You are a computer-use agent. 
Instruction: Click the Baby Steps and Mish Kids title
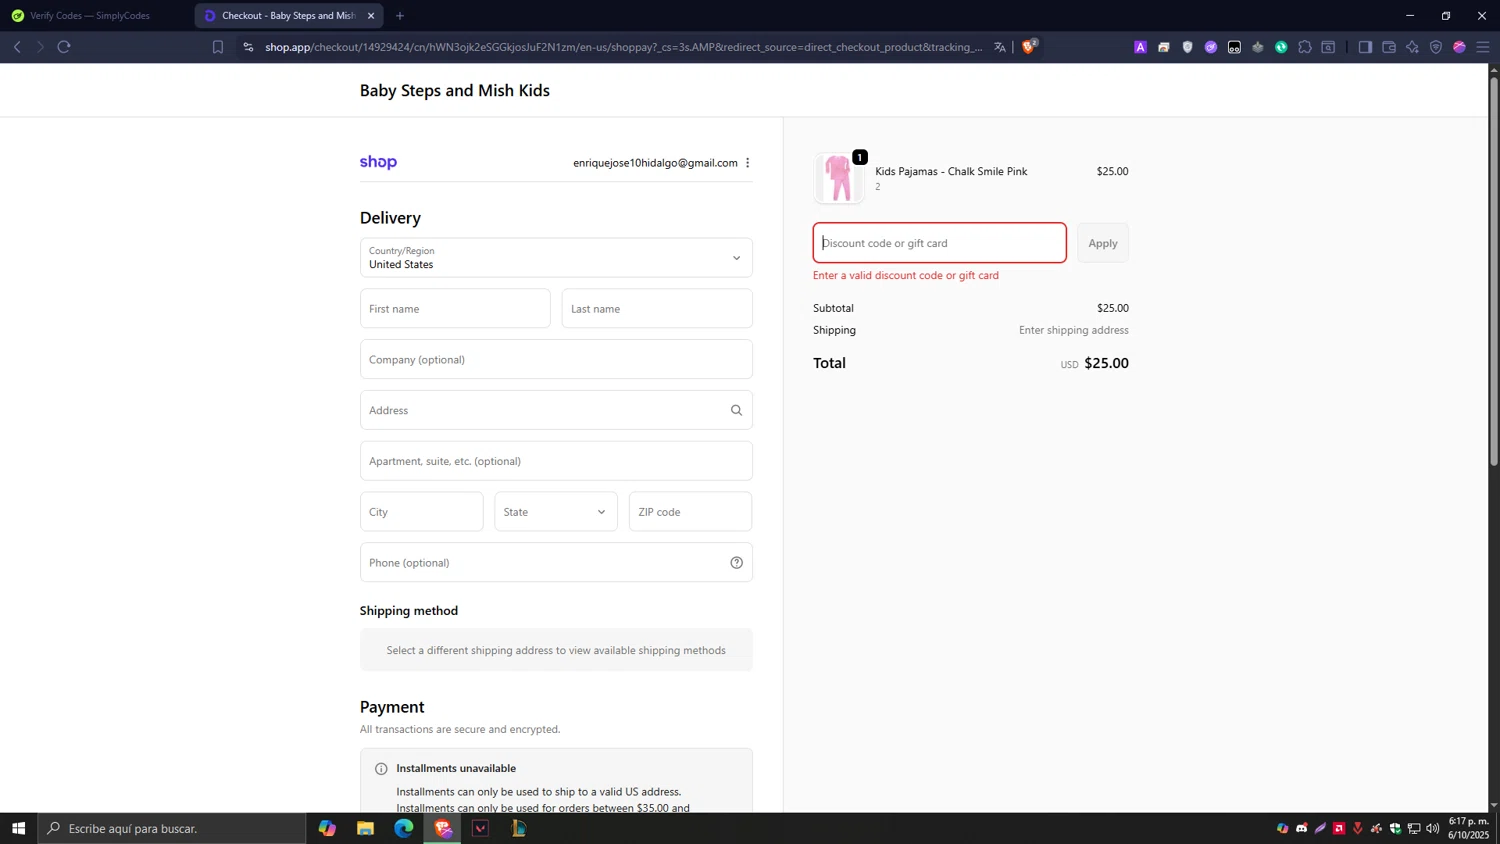455,90
